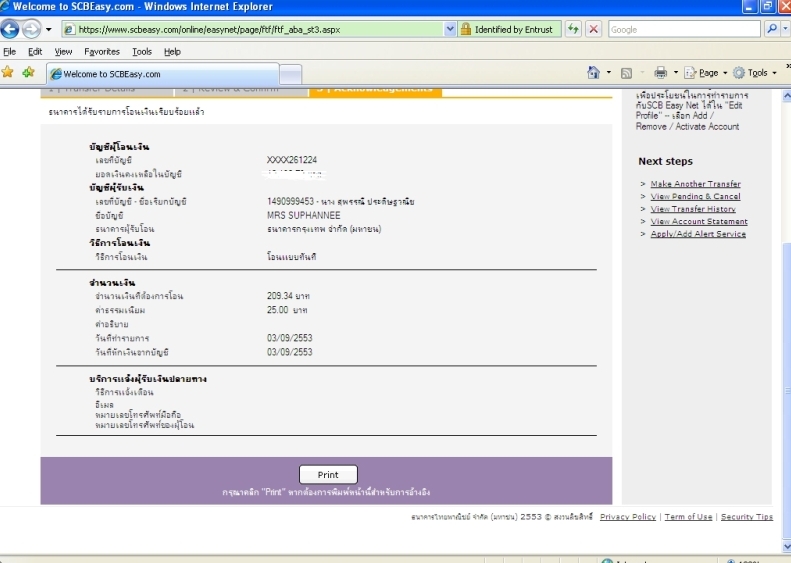View the Identified by Entrust certificate label
791x563 pixels.
[514, 30]
